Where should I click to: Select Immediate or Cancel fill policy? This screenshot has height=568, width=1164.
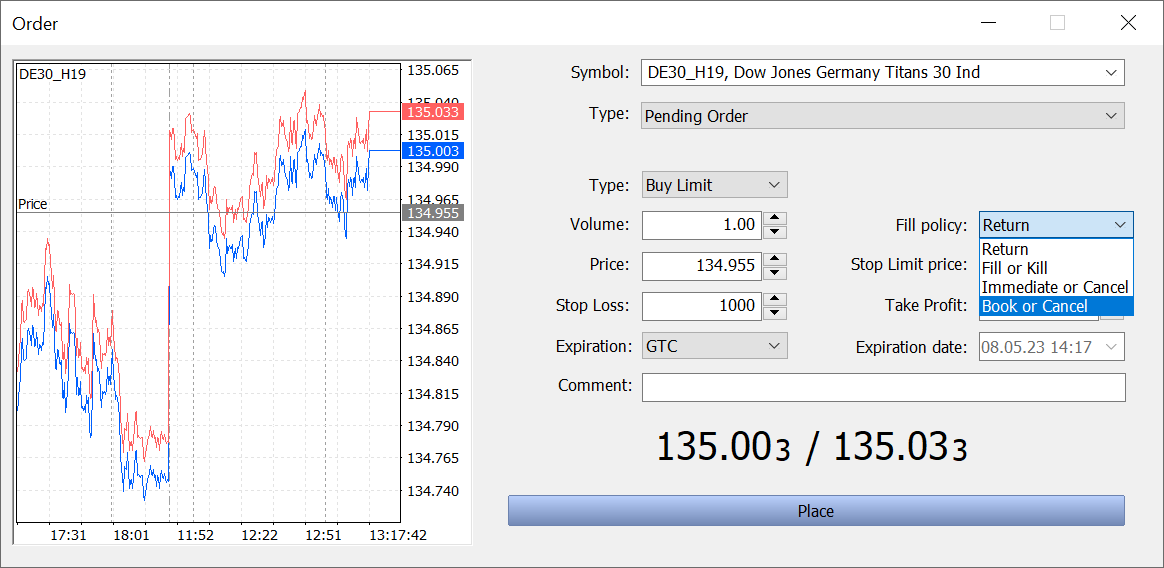tap(1054, 287)
